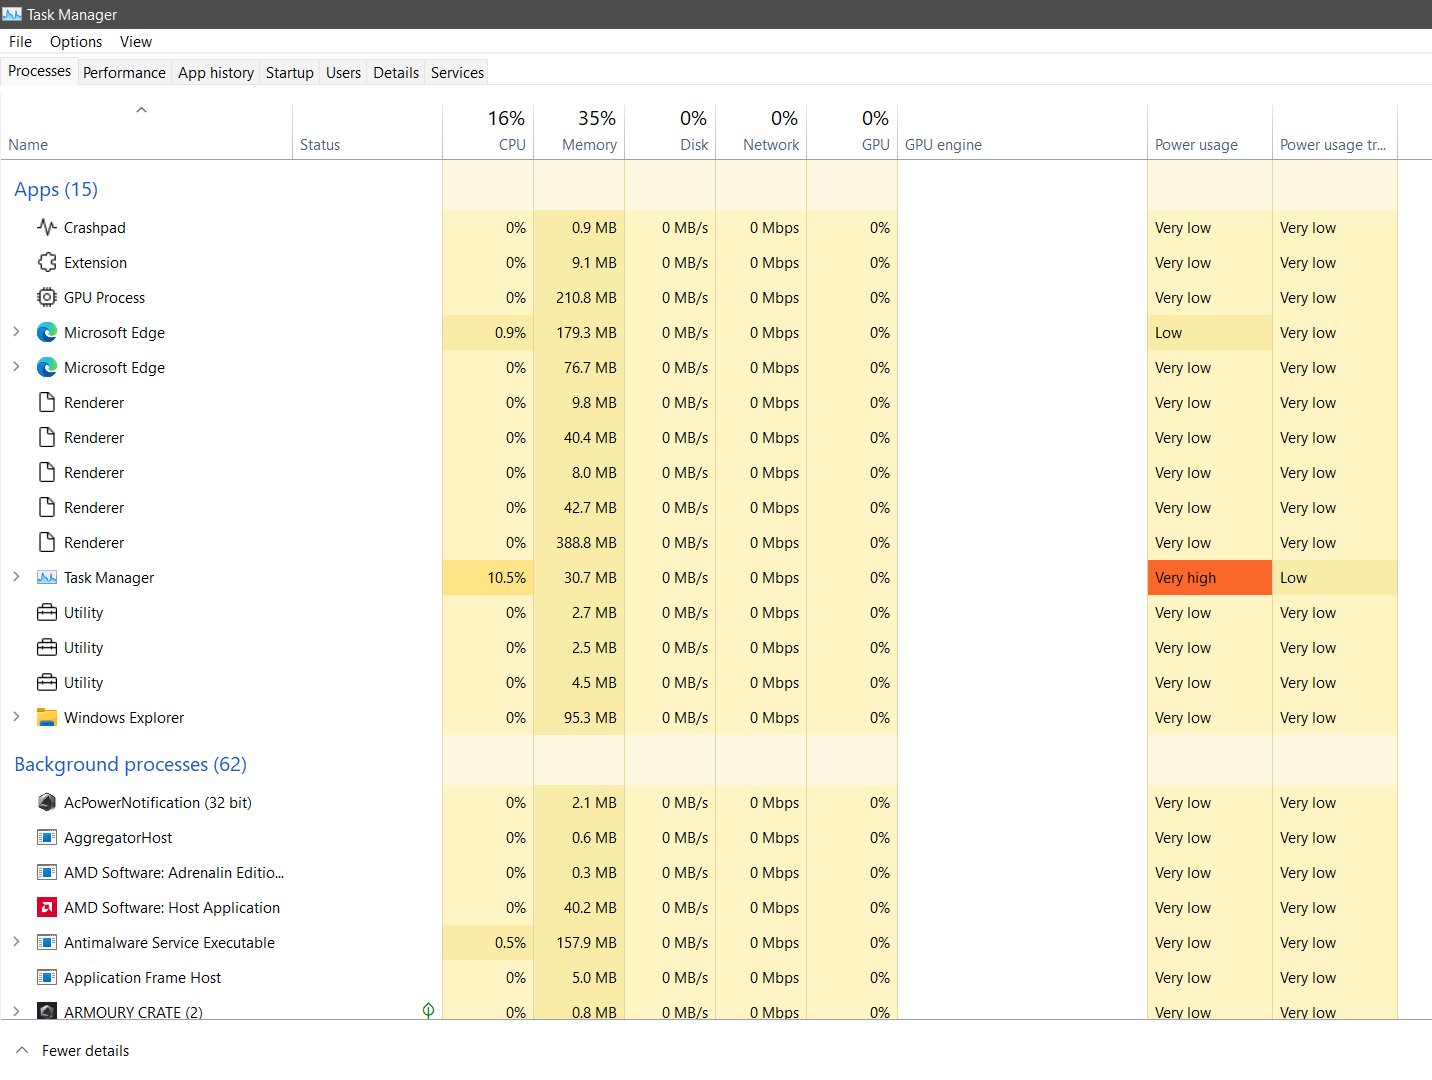Click the Extension puzzle-piece icon
The image size is (1432, 1080).
click(46, 262)
